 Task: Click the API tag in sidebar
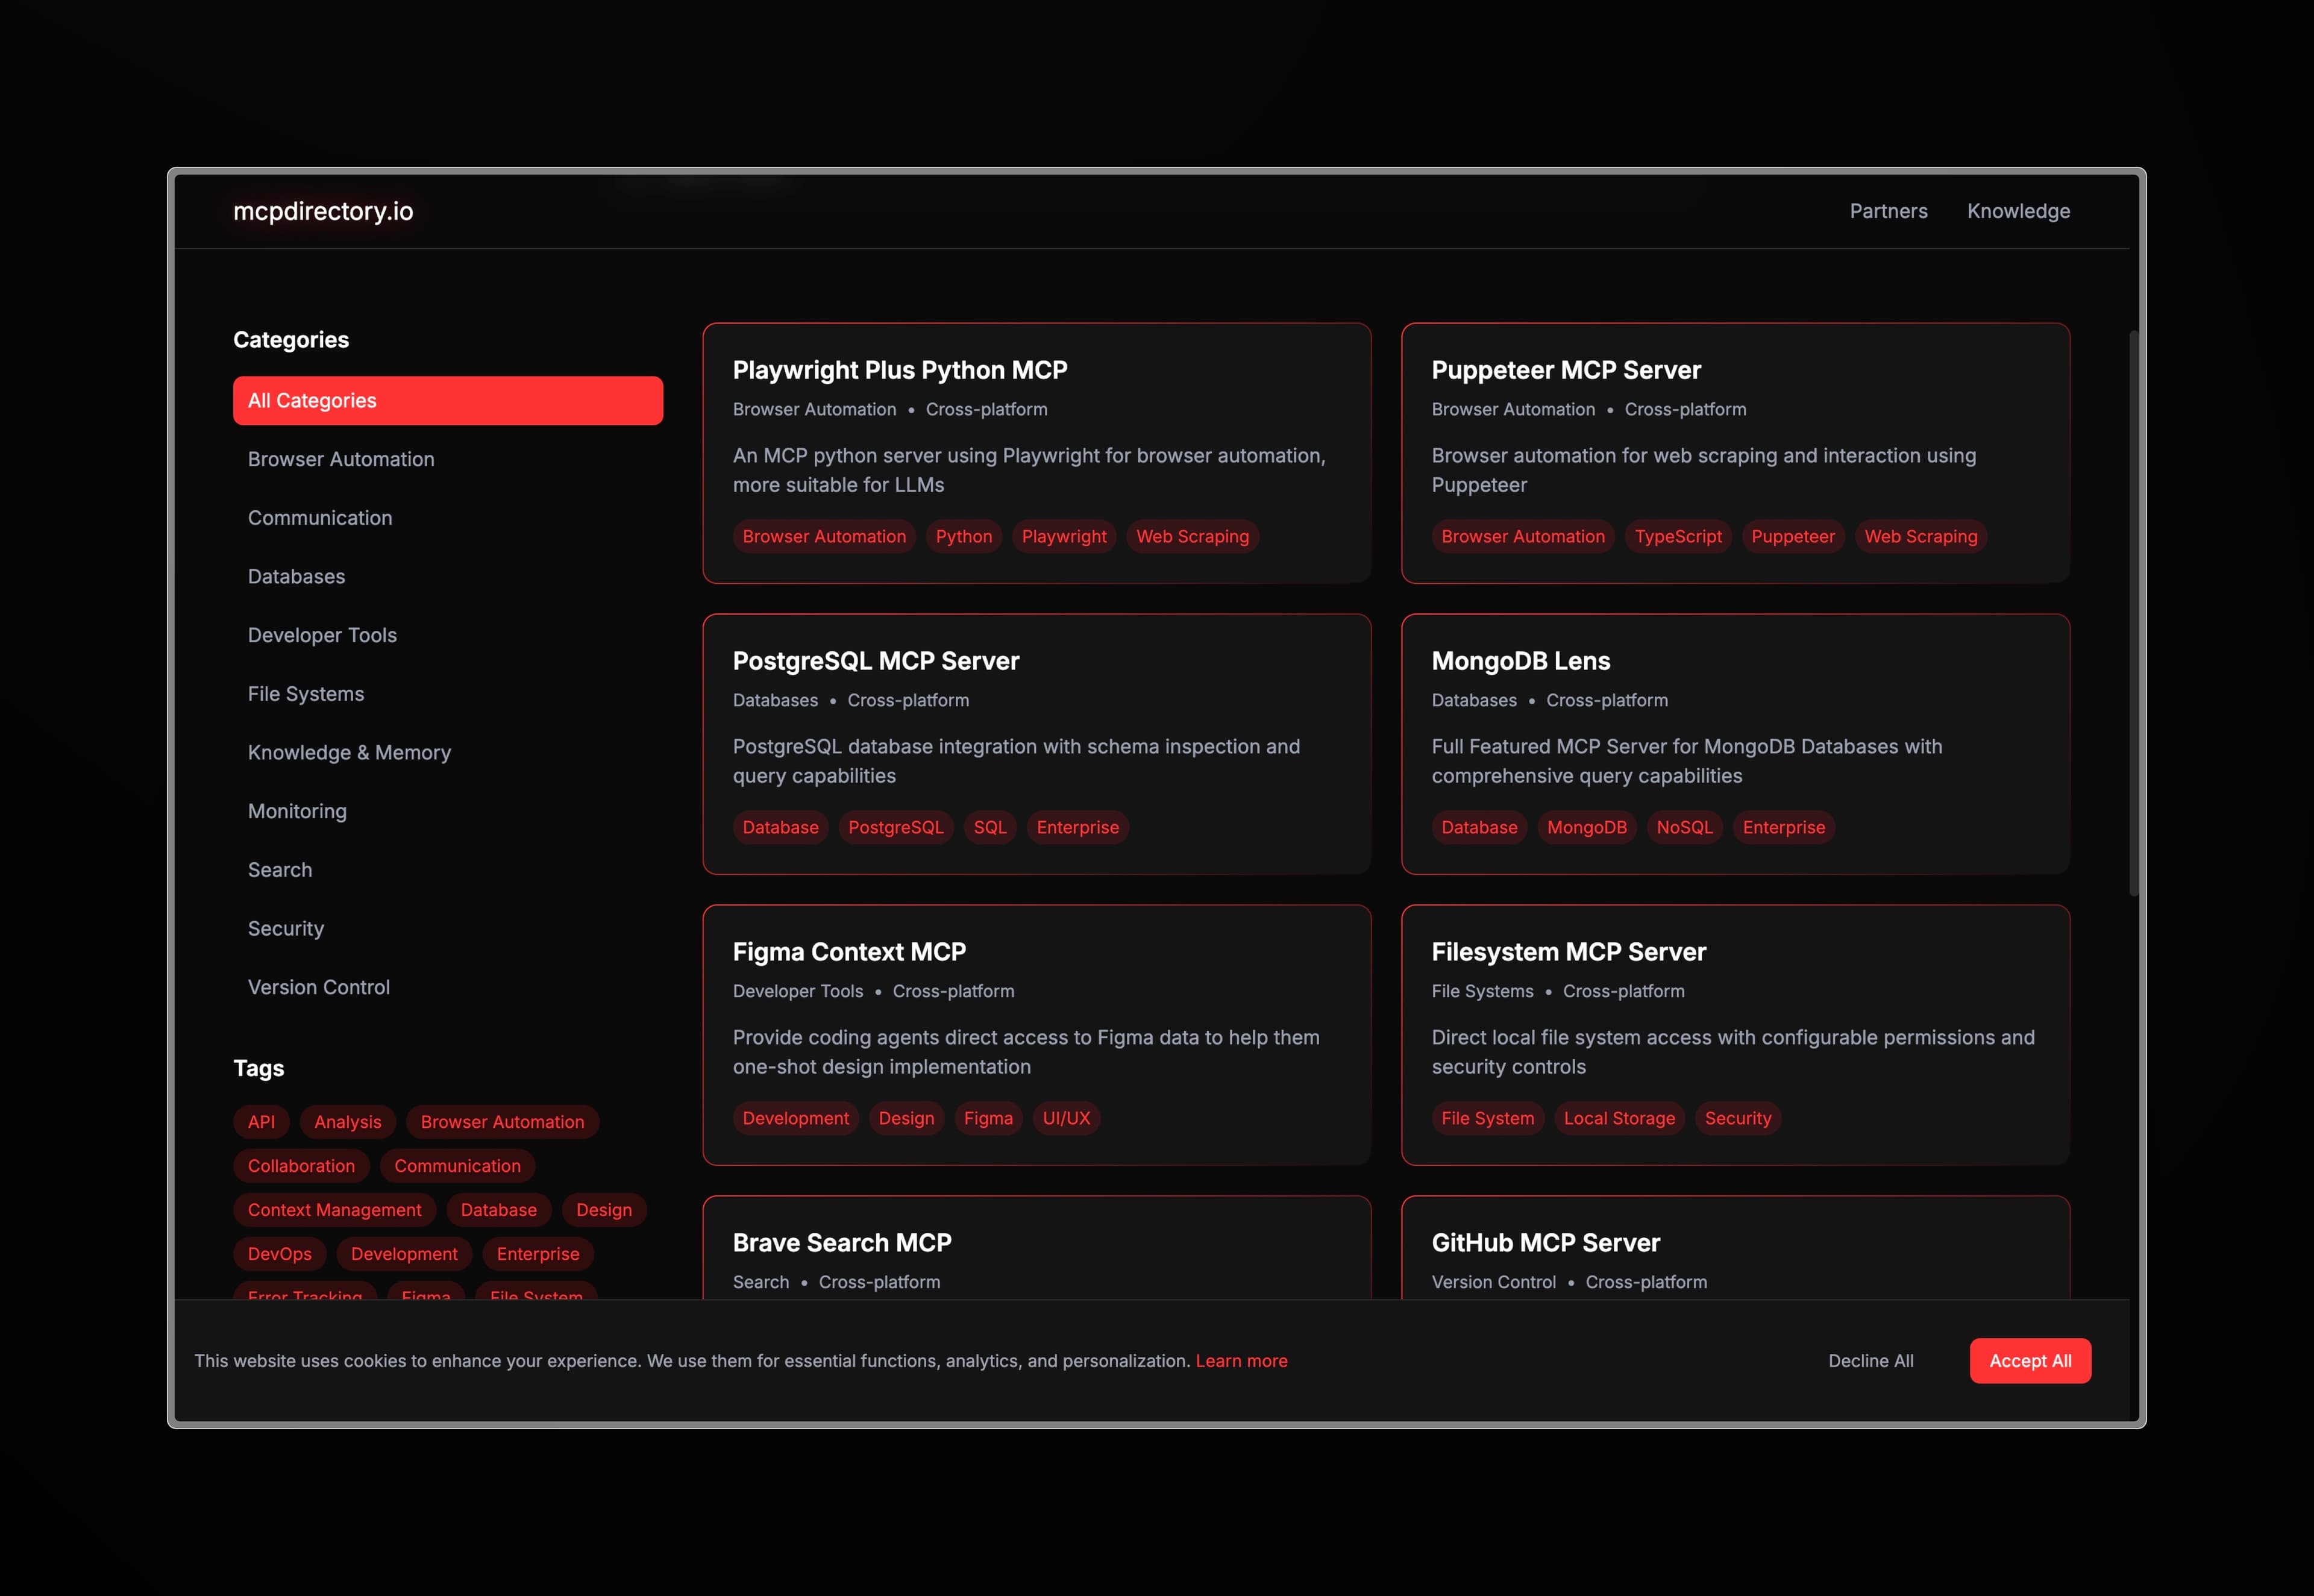pyautogui.click(x=261, y=1122)
